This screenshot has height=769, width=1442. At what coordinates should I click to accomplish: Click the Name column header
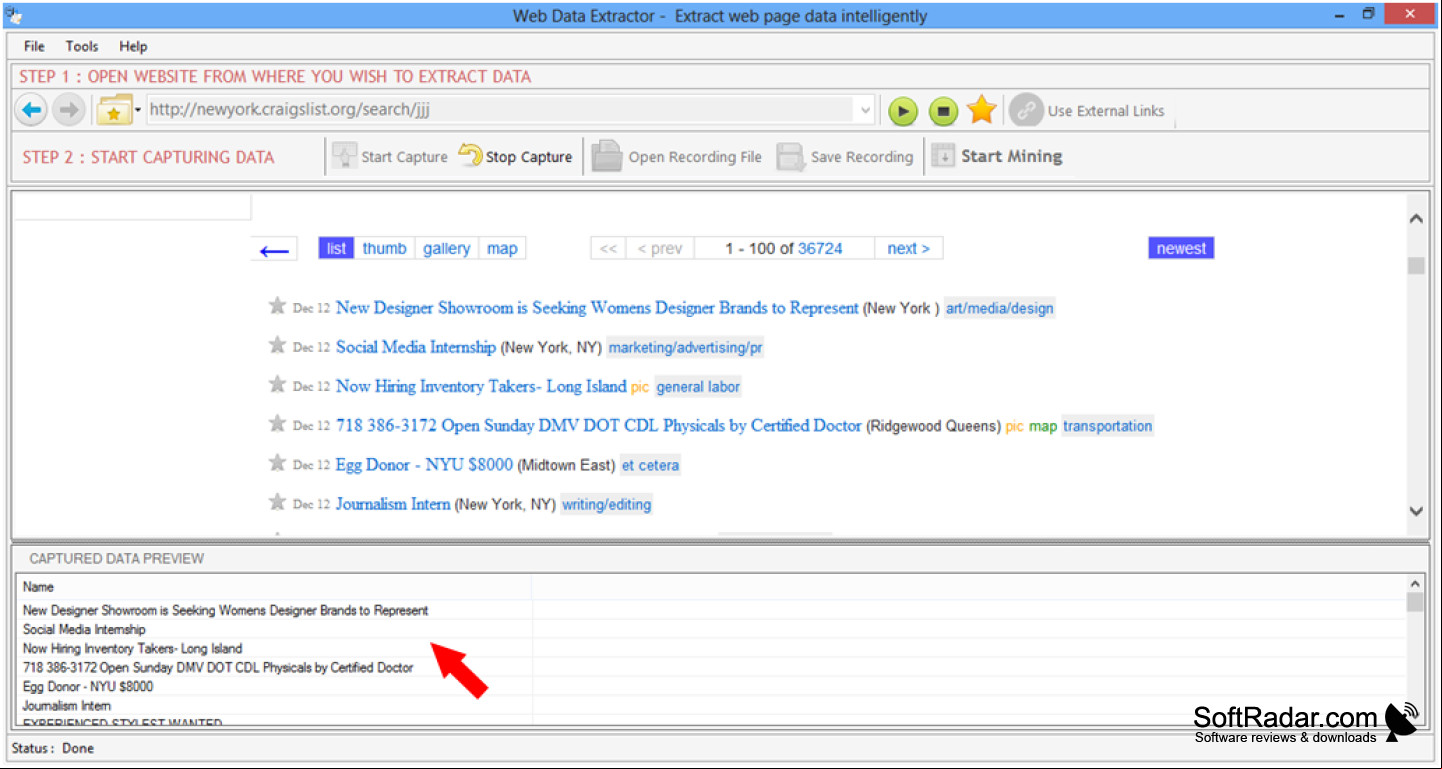tap(275, 587)
